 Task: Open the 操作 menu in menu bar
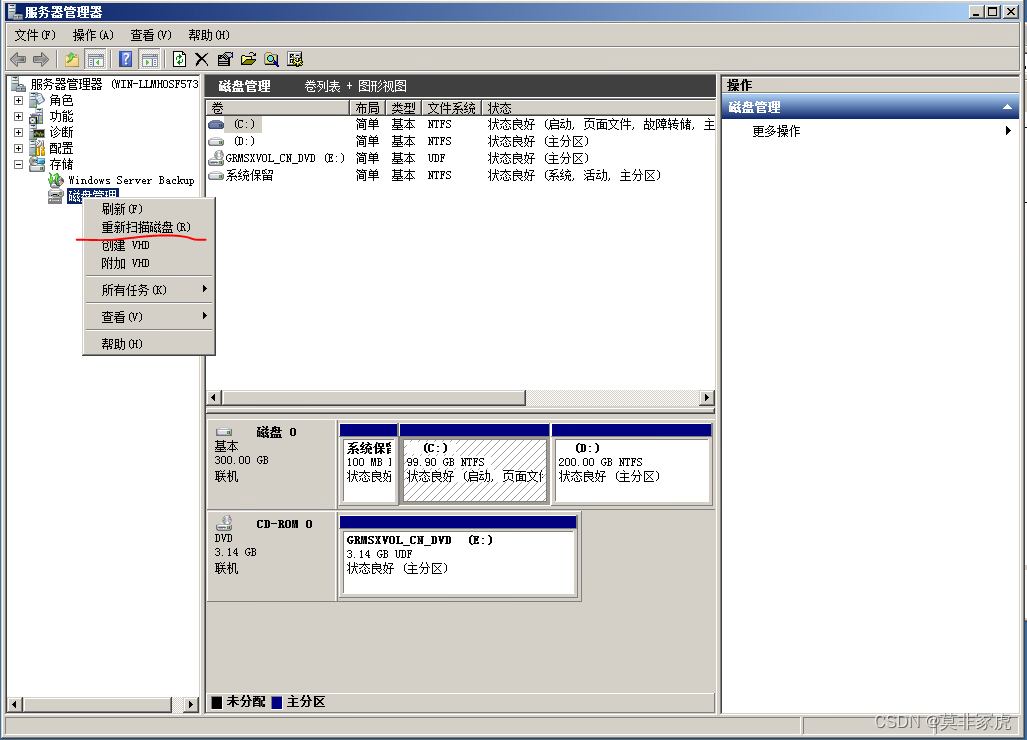click(93, 35)
